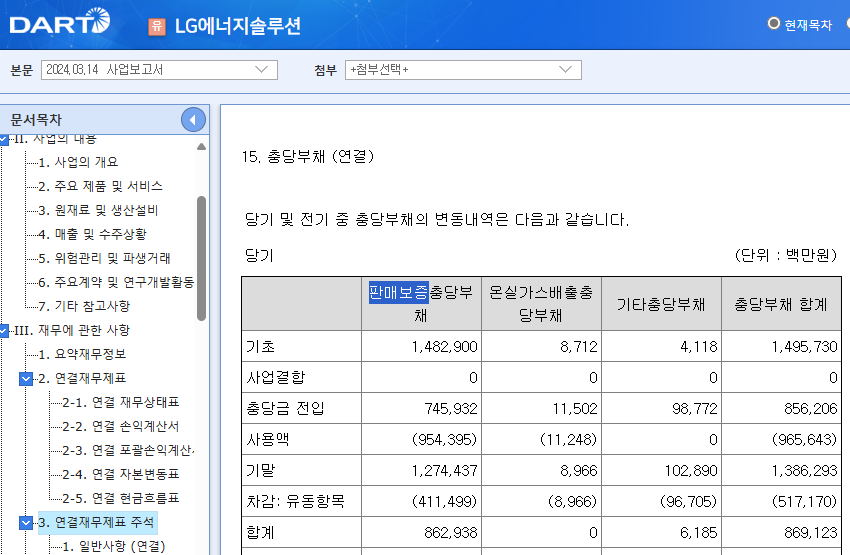Click the 차감: 유동항목 row label
The image size is (850, 555).
(295, 501)
